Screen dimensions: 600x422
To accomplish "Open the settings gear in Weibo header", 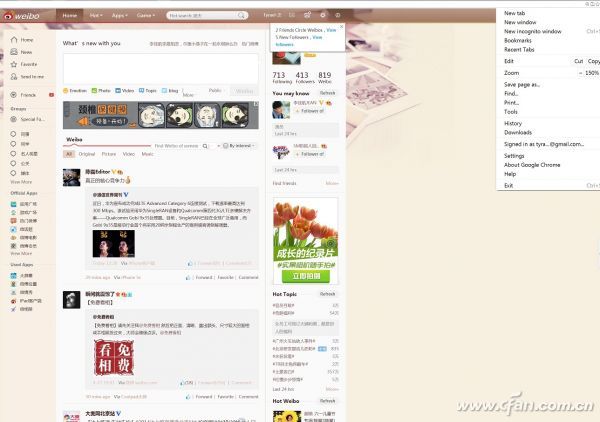I will (323, 15).
